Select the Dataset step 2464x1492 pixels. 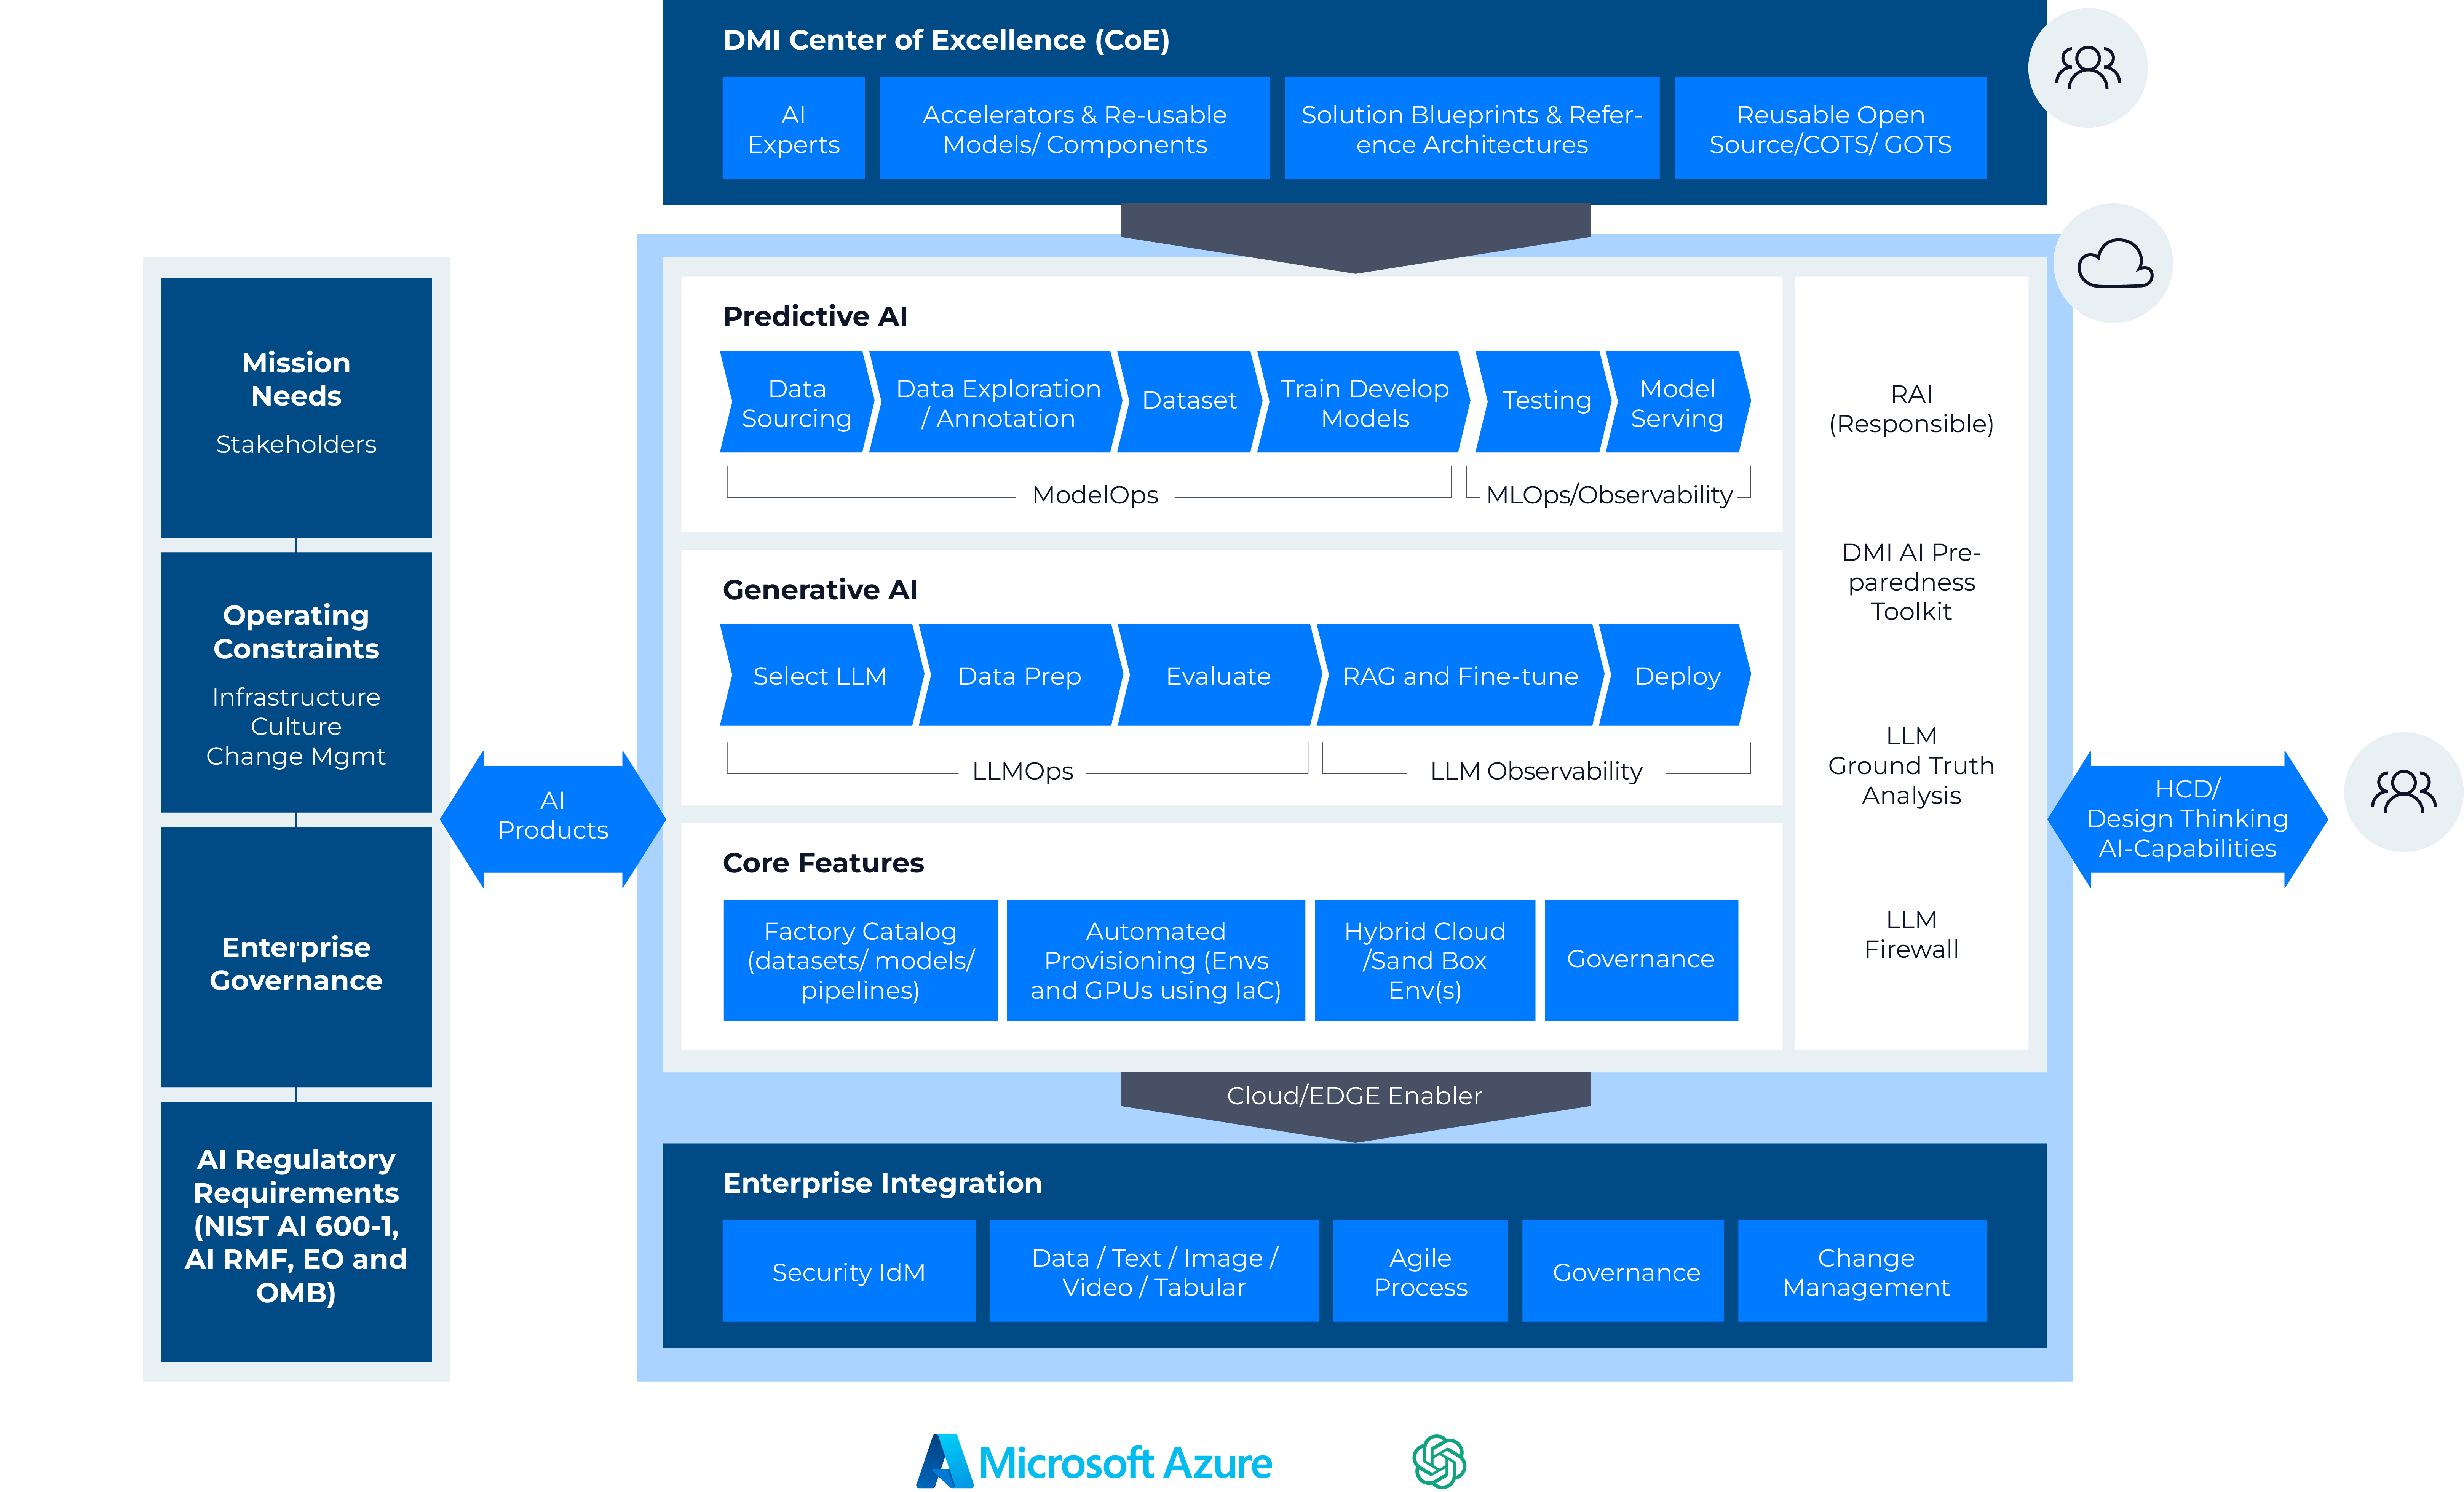[1189, 402]
